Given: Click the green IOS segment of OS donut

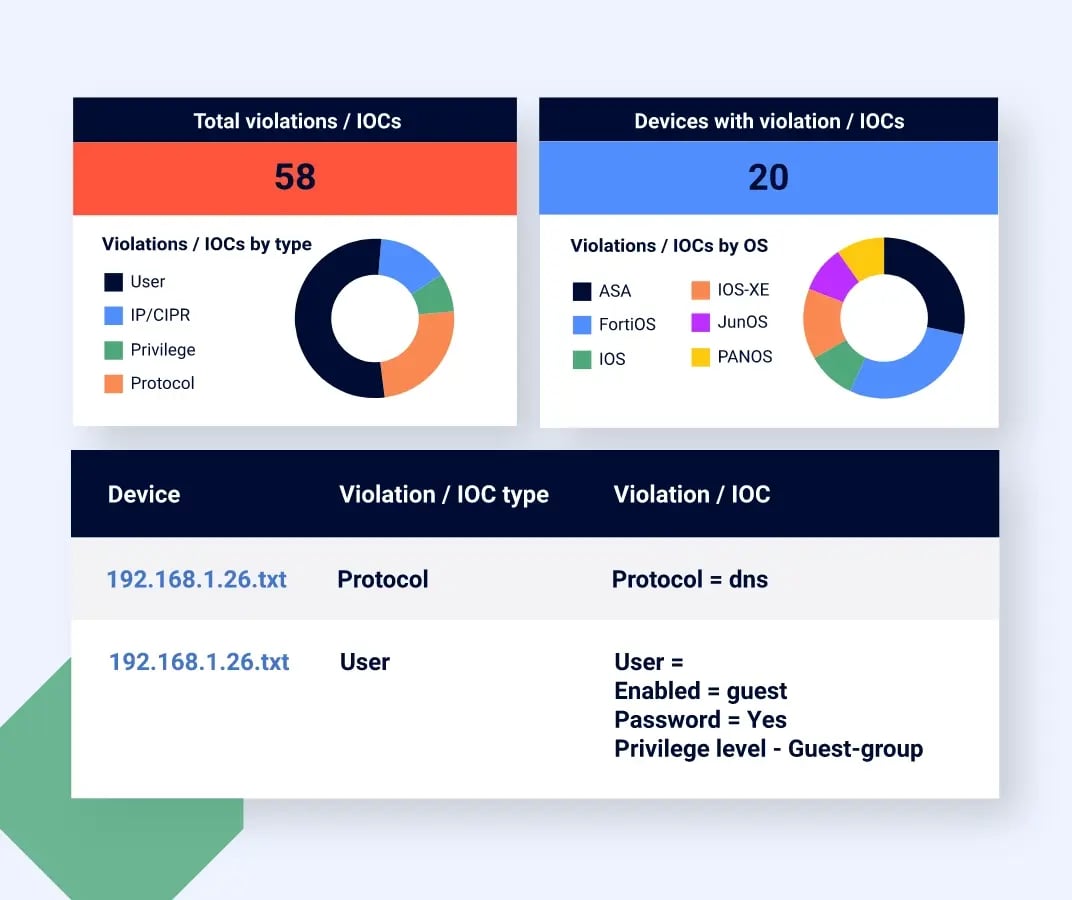Looking at the screenshot, I should tap(840, 364).
